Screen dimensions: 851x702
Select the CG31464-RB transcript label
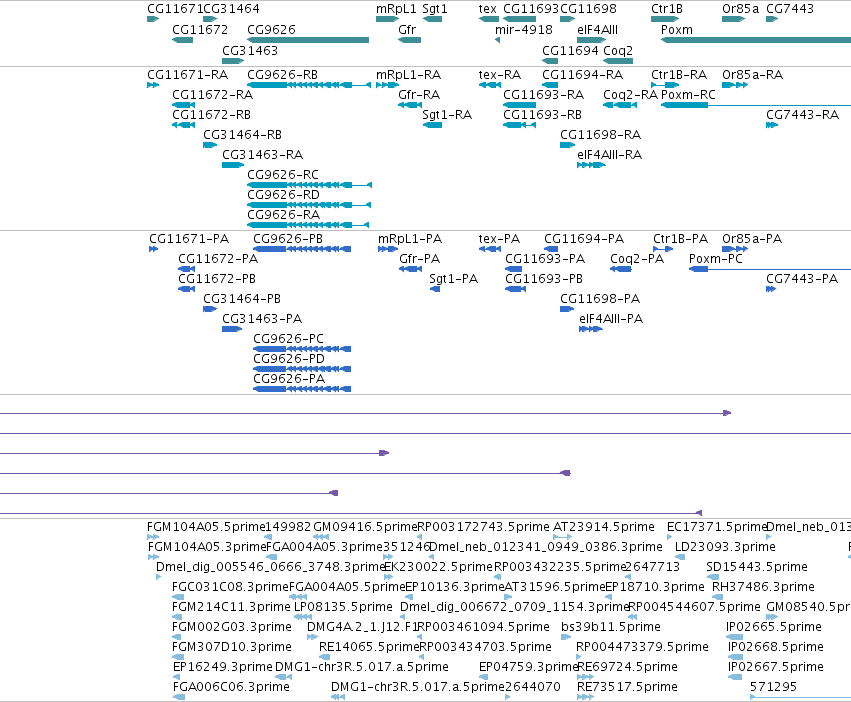coord(242,135)
